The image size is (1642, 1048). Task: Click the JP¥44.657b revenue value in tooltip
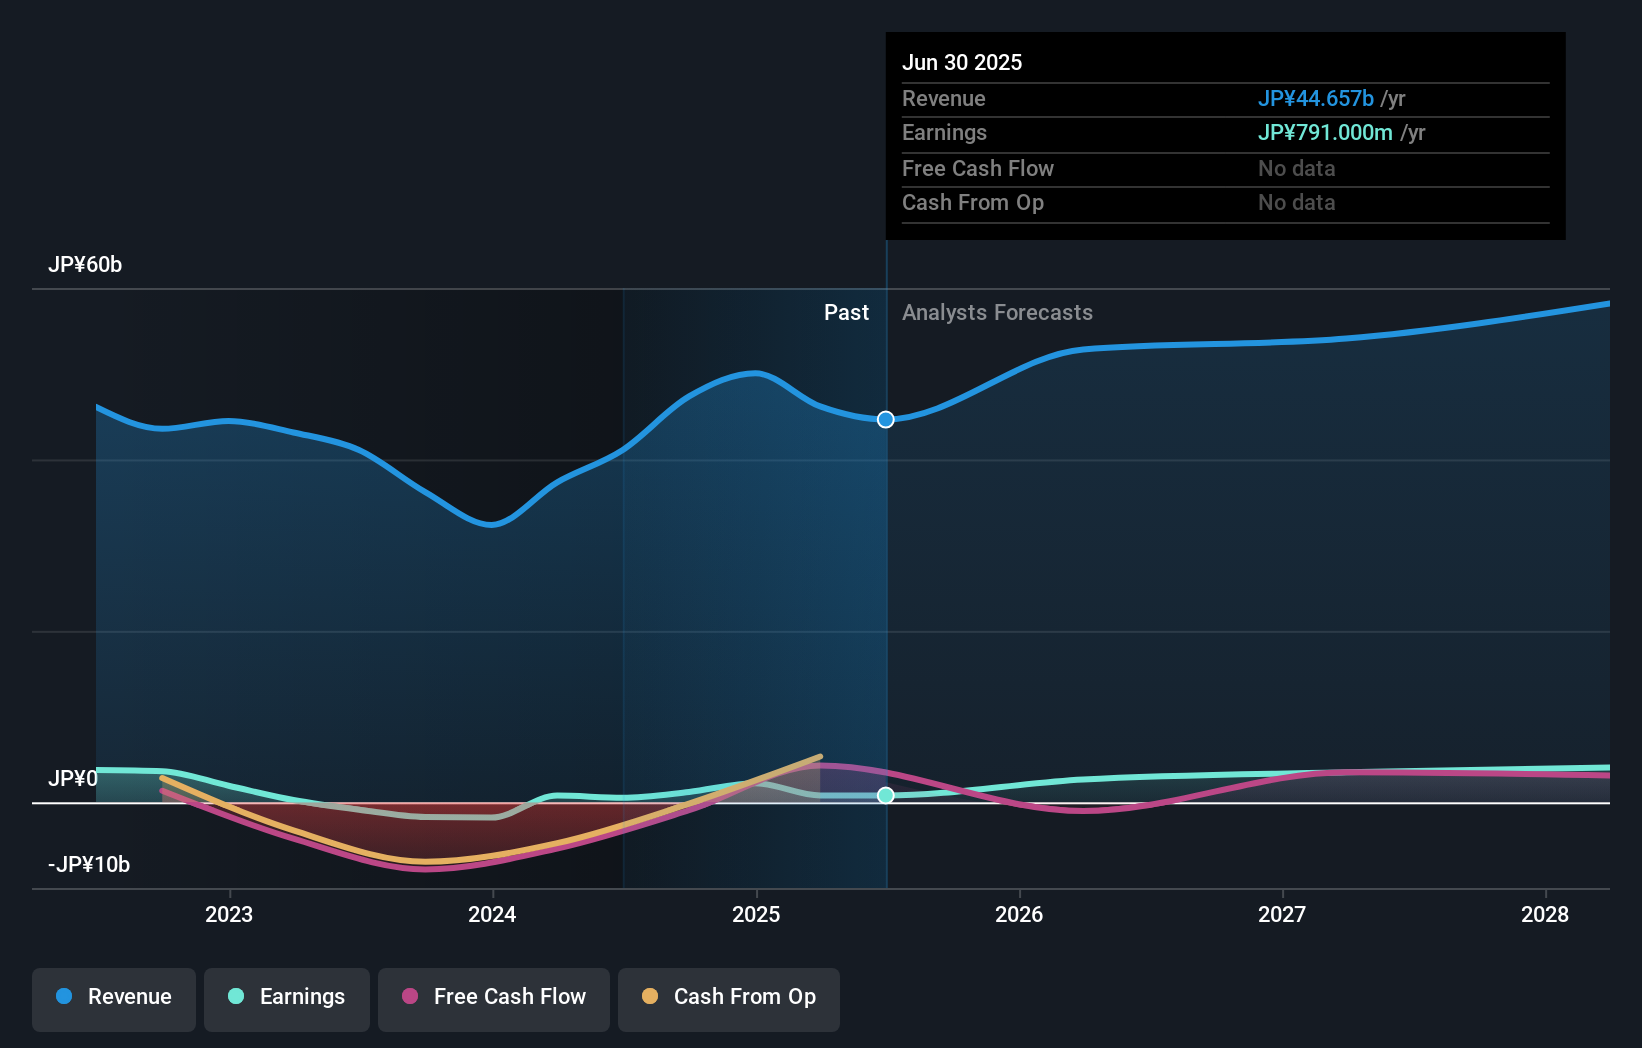click(x=1316, y=99)
